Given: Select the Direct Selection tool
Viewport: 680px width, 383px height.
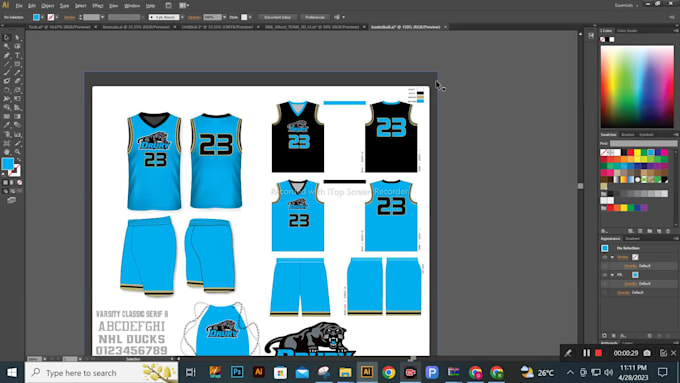Looking at the screenshot, I should tap(17, 38).
